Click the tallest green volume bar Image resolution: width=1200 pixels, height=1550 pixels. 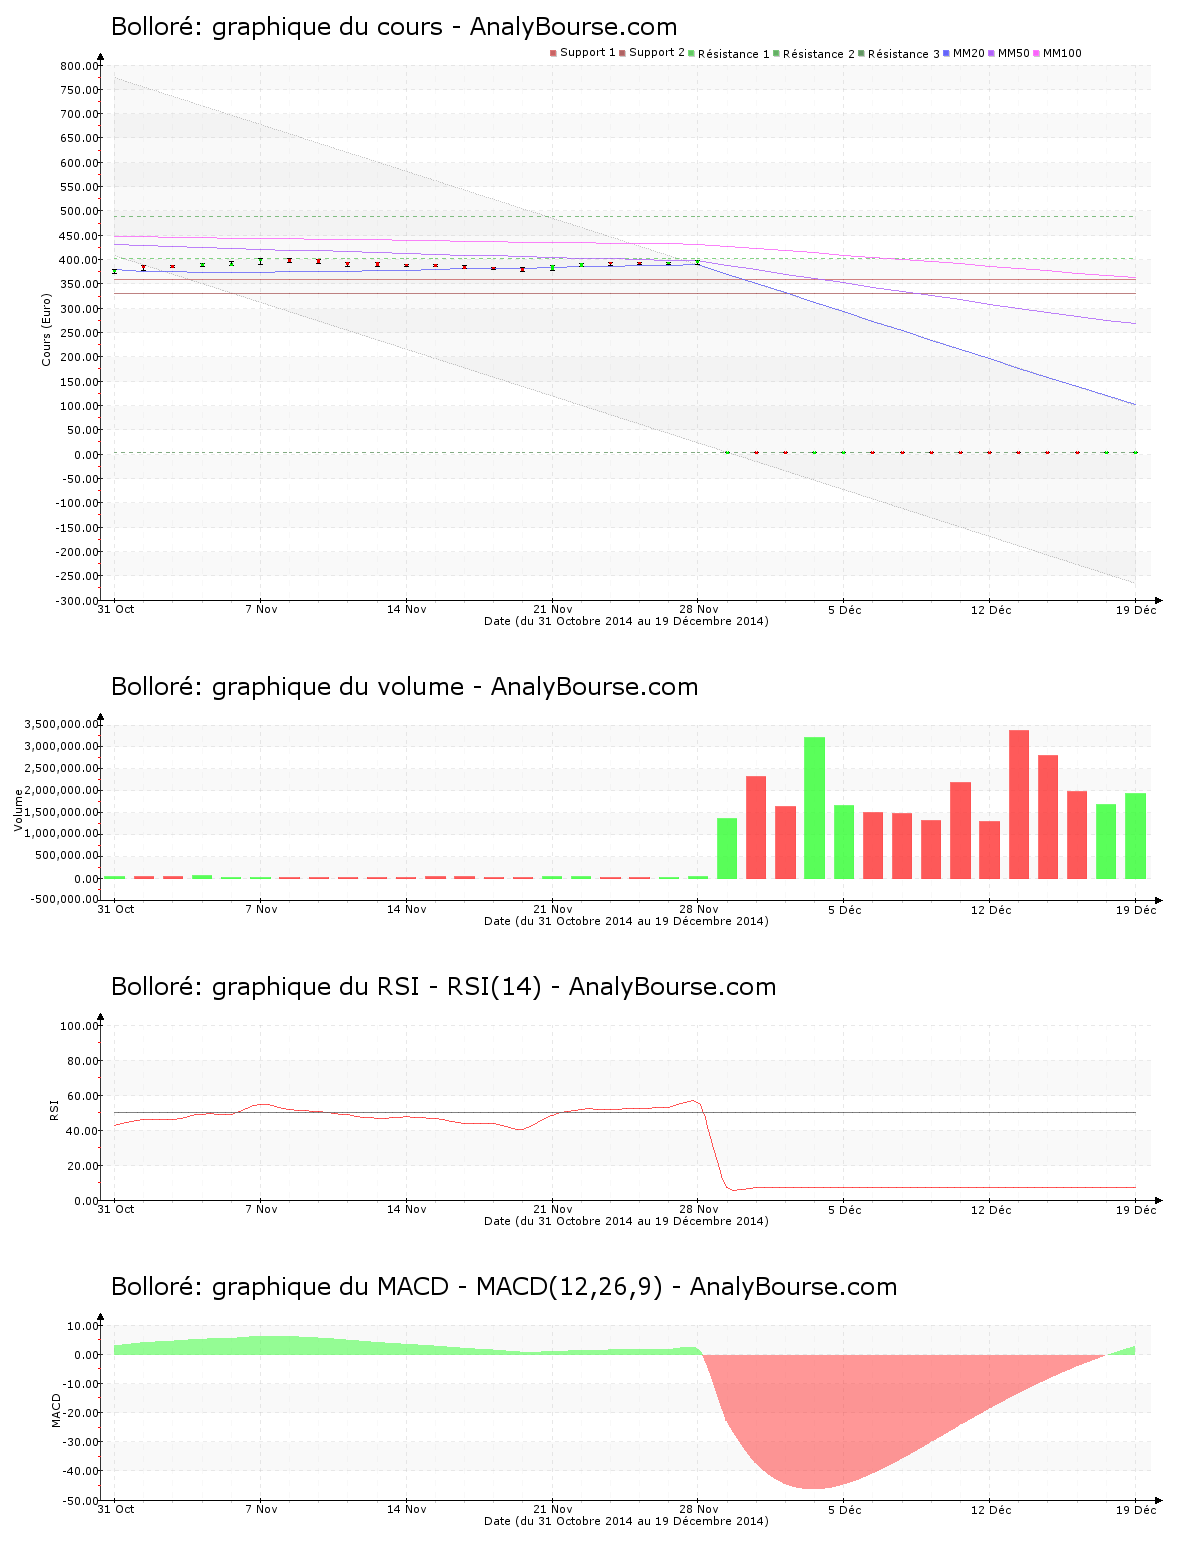tap(815, 808)
